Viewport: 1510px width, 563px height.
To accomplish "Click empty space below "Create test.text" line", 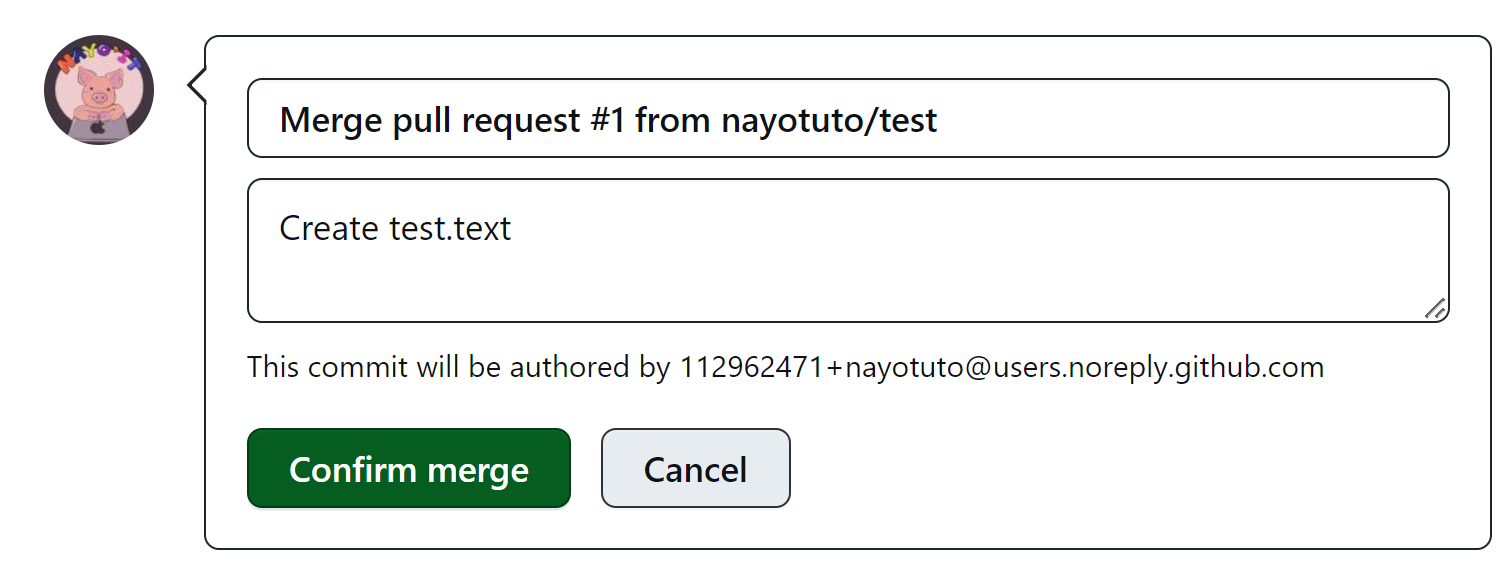I will (x=848, y=284).
